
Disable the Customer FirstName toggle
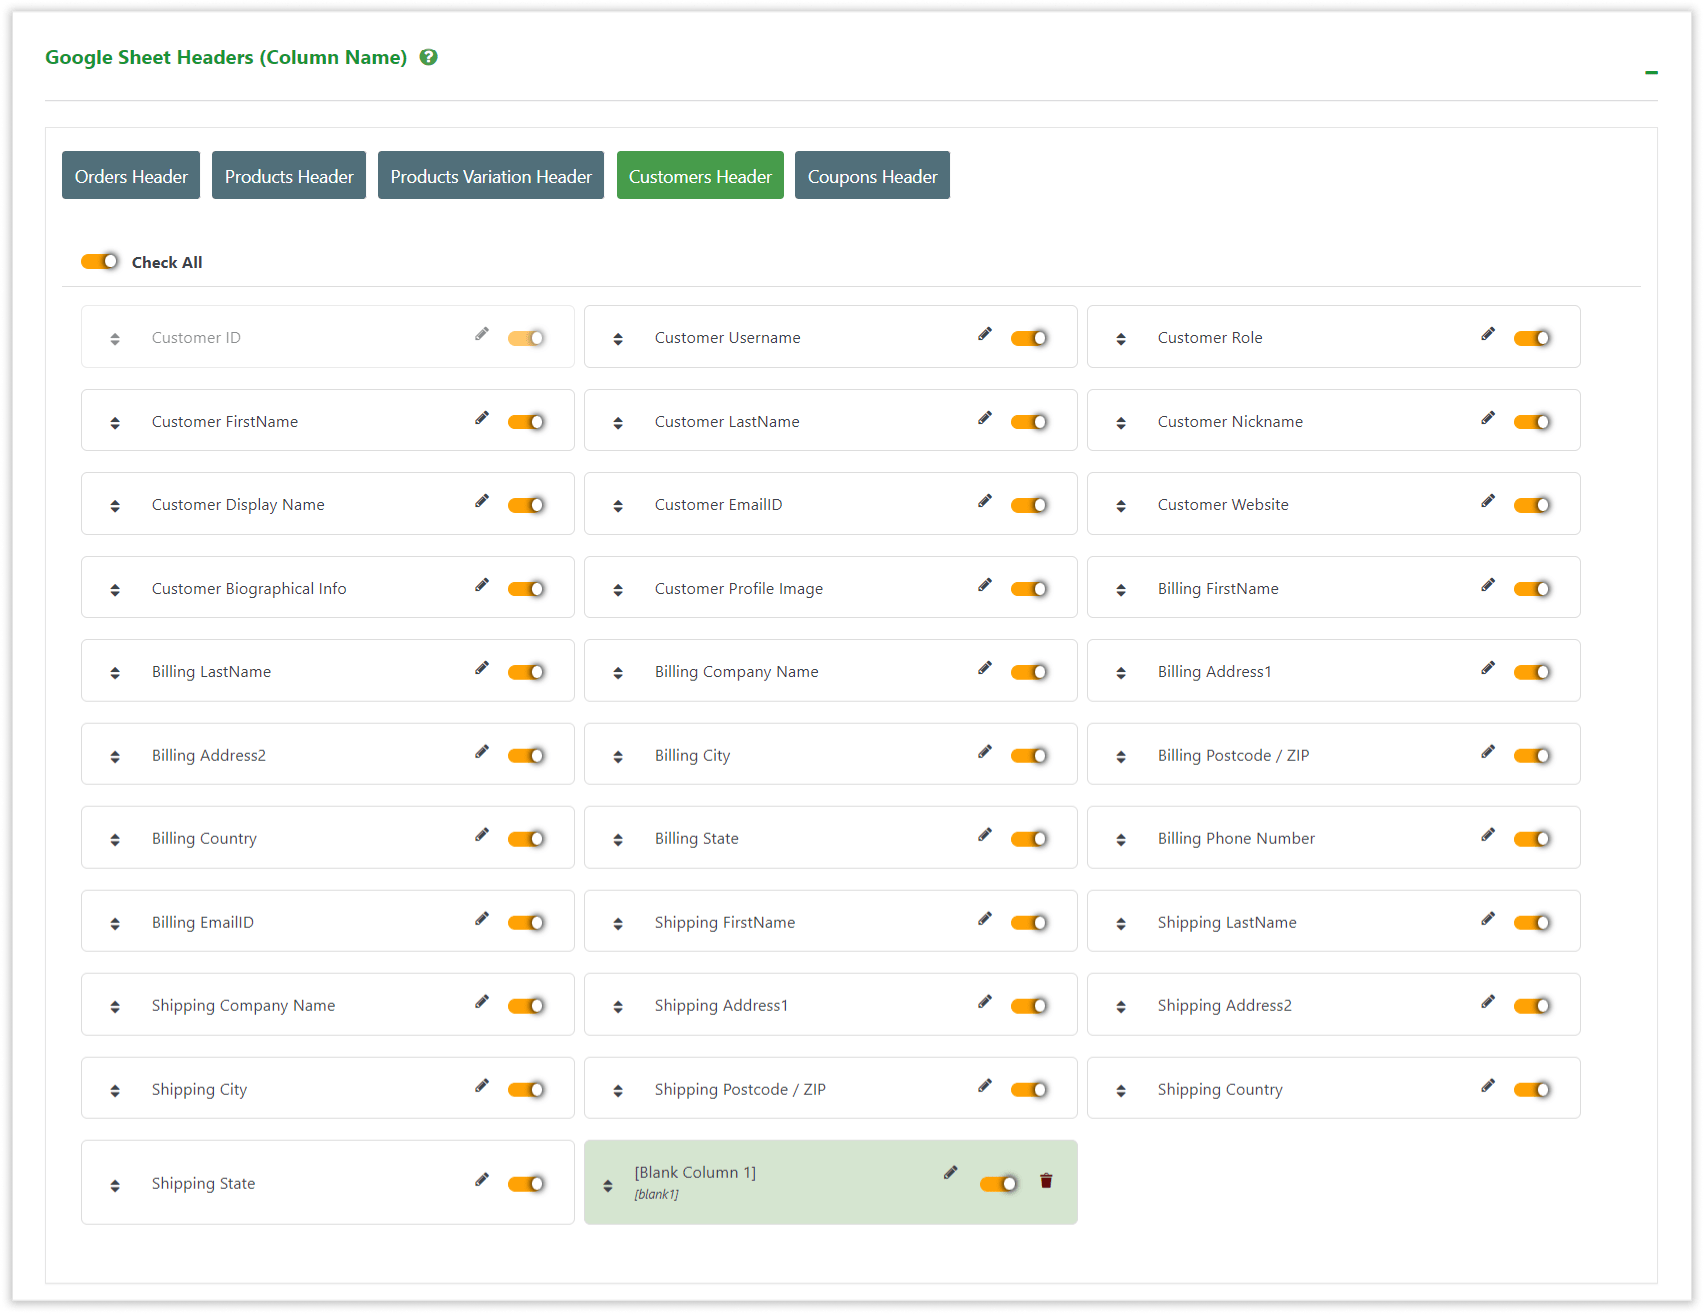(526, 420)
